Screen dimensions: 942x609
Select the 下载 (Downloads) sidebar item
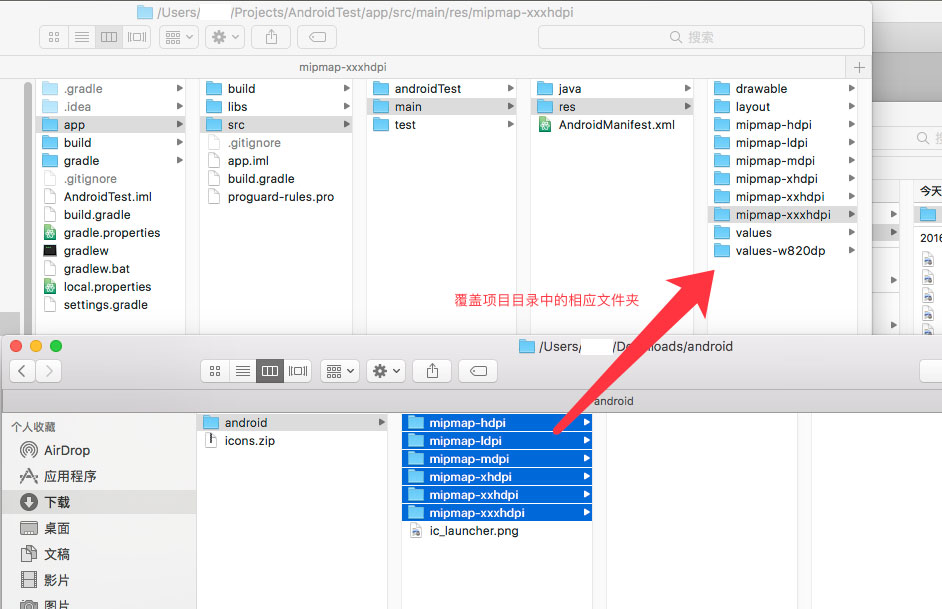click(57, 502)
